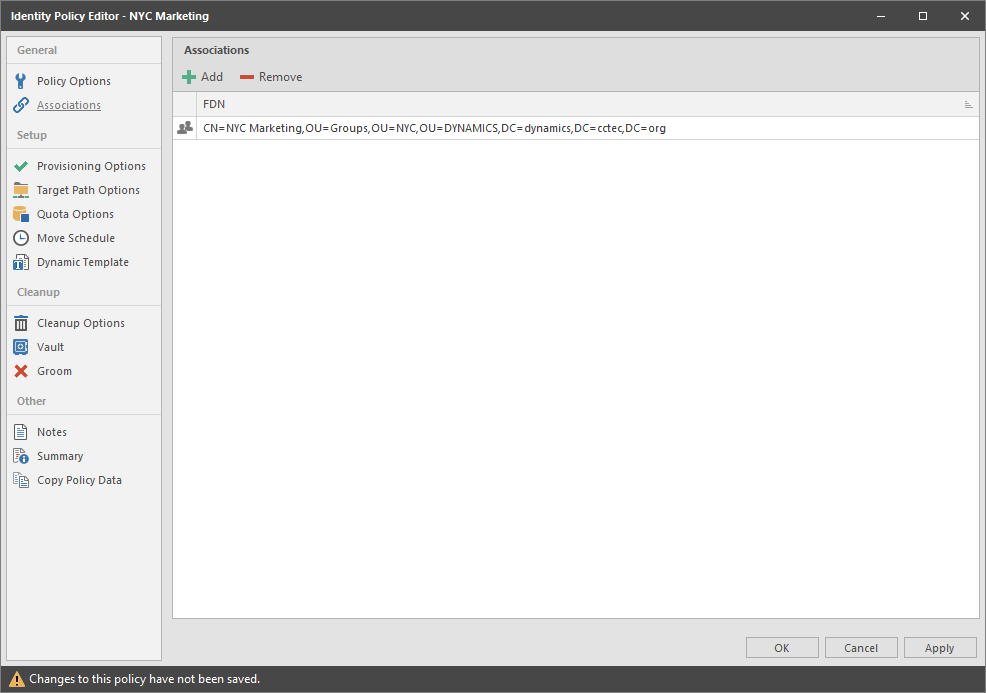Click the Notes page icon
The height and width of the screenshot is (693, 986).
pos(21,432)
